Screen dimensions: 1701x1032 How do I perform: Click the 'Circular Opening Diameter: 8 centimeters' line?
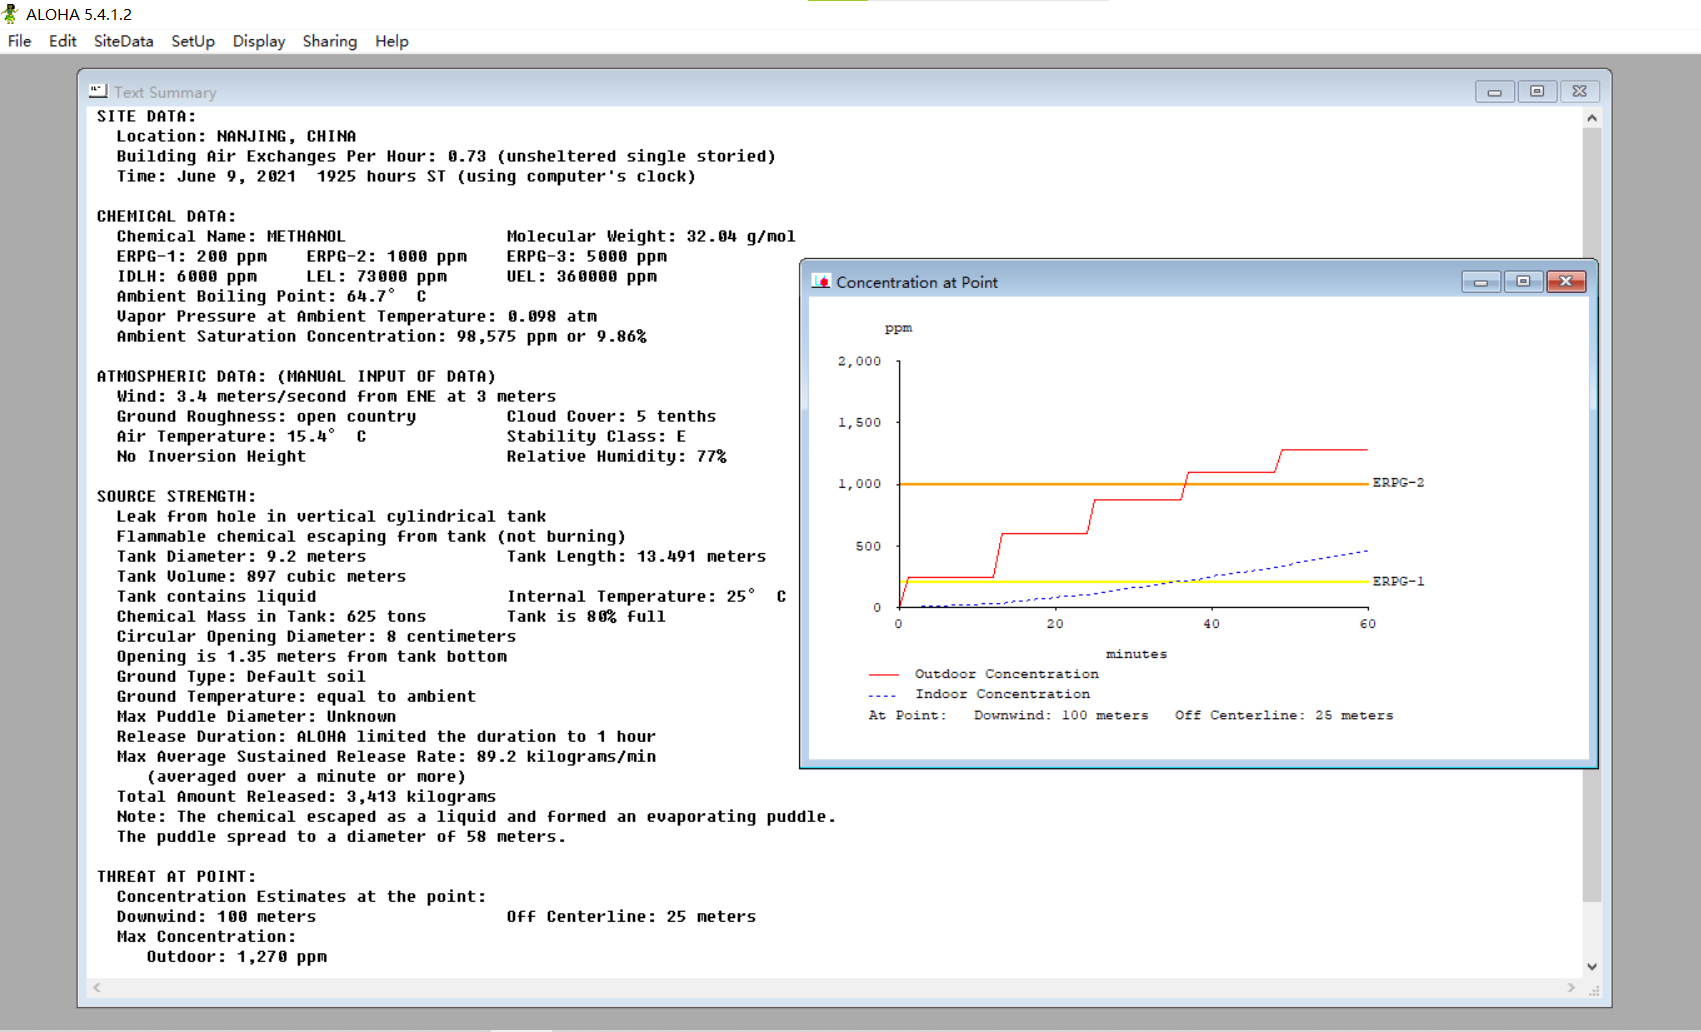(x=316, y=636)
